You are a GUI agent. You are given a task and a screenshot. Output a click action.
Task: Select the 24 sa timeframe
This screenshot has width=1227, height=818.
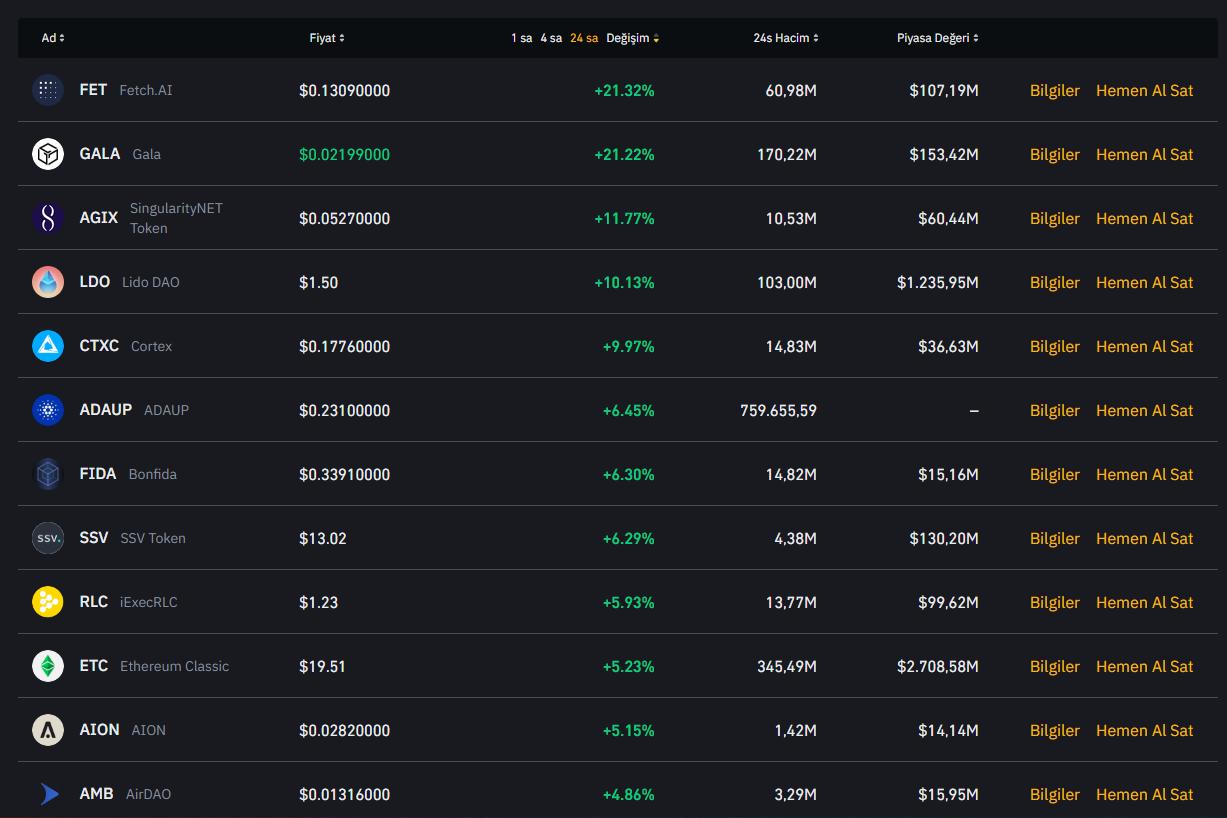tap(584, 38)
